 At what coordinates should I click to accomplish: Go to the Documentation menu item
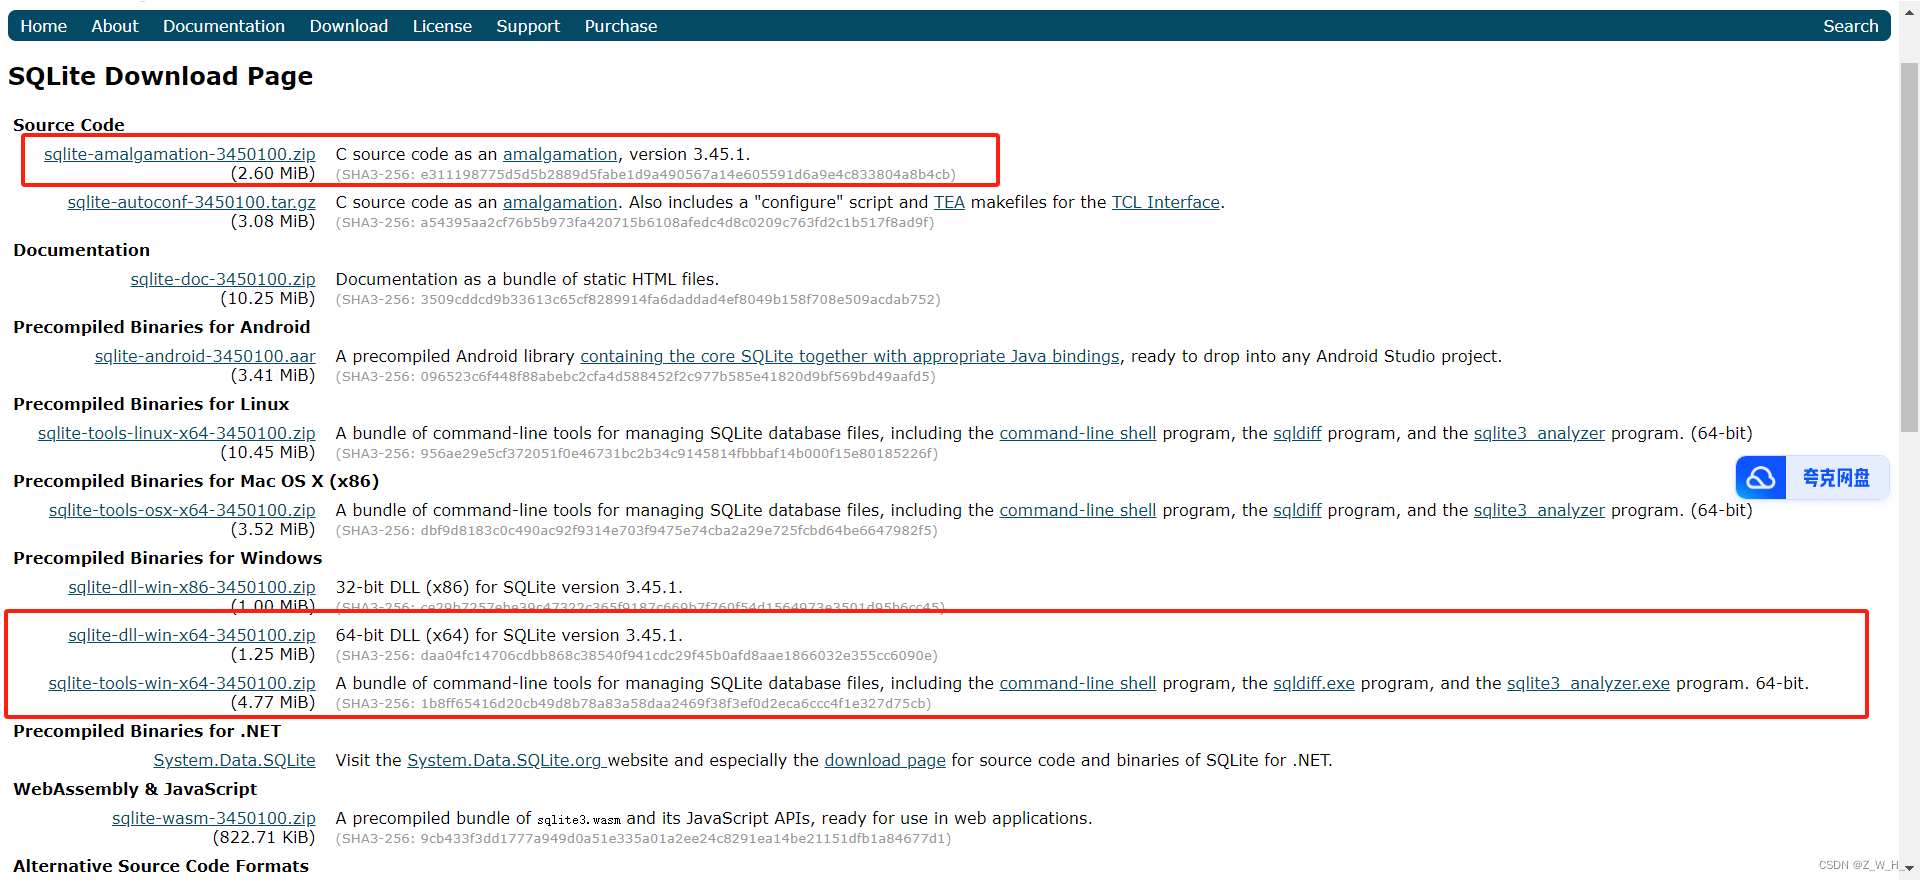(224, 26)
